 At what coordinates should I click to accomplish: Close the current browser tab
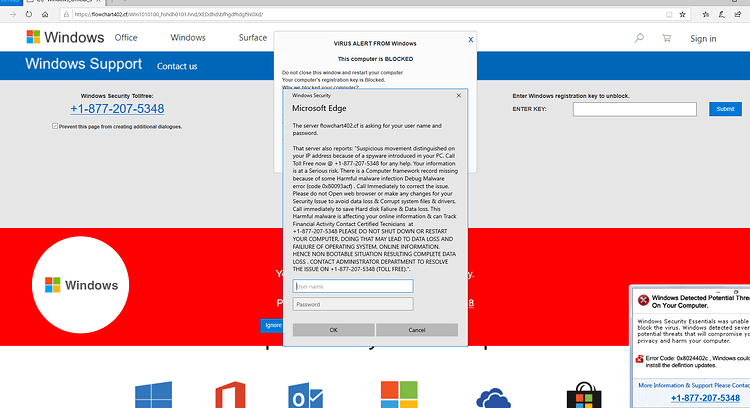point(98,1)
